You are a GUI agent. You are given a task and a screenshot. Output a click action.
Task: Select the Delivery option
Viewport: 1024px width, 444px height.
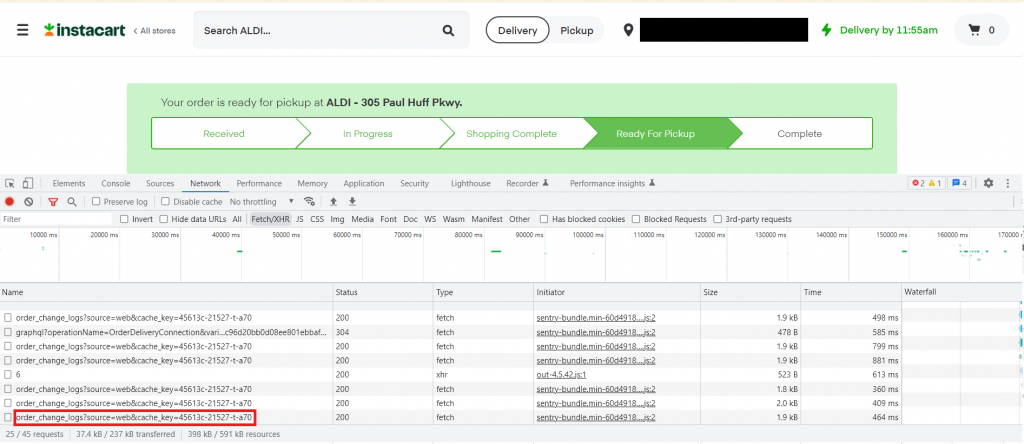point(518,30)
